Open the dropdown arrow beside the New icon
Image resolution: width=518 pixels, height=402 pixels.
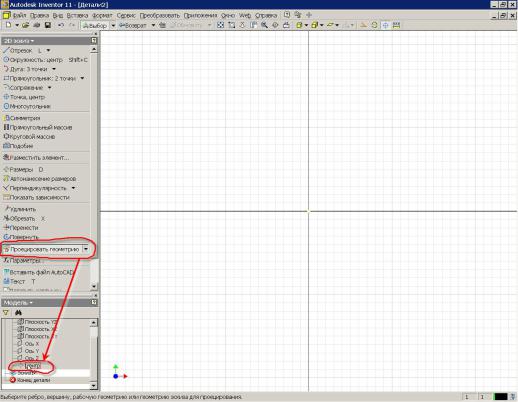click(x=17, y=25)
